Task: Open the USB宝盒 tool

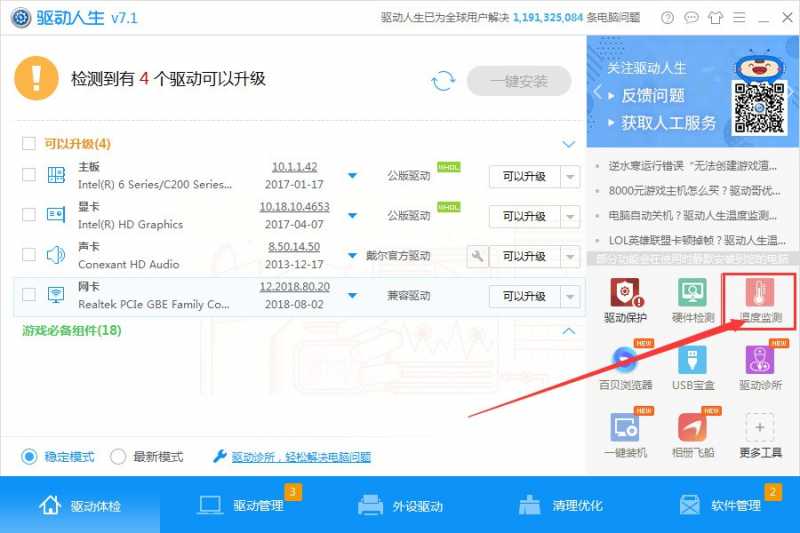Action: [x=692, y=368]
